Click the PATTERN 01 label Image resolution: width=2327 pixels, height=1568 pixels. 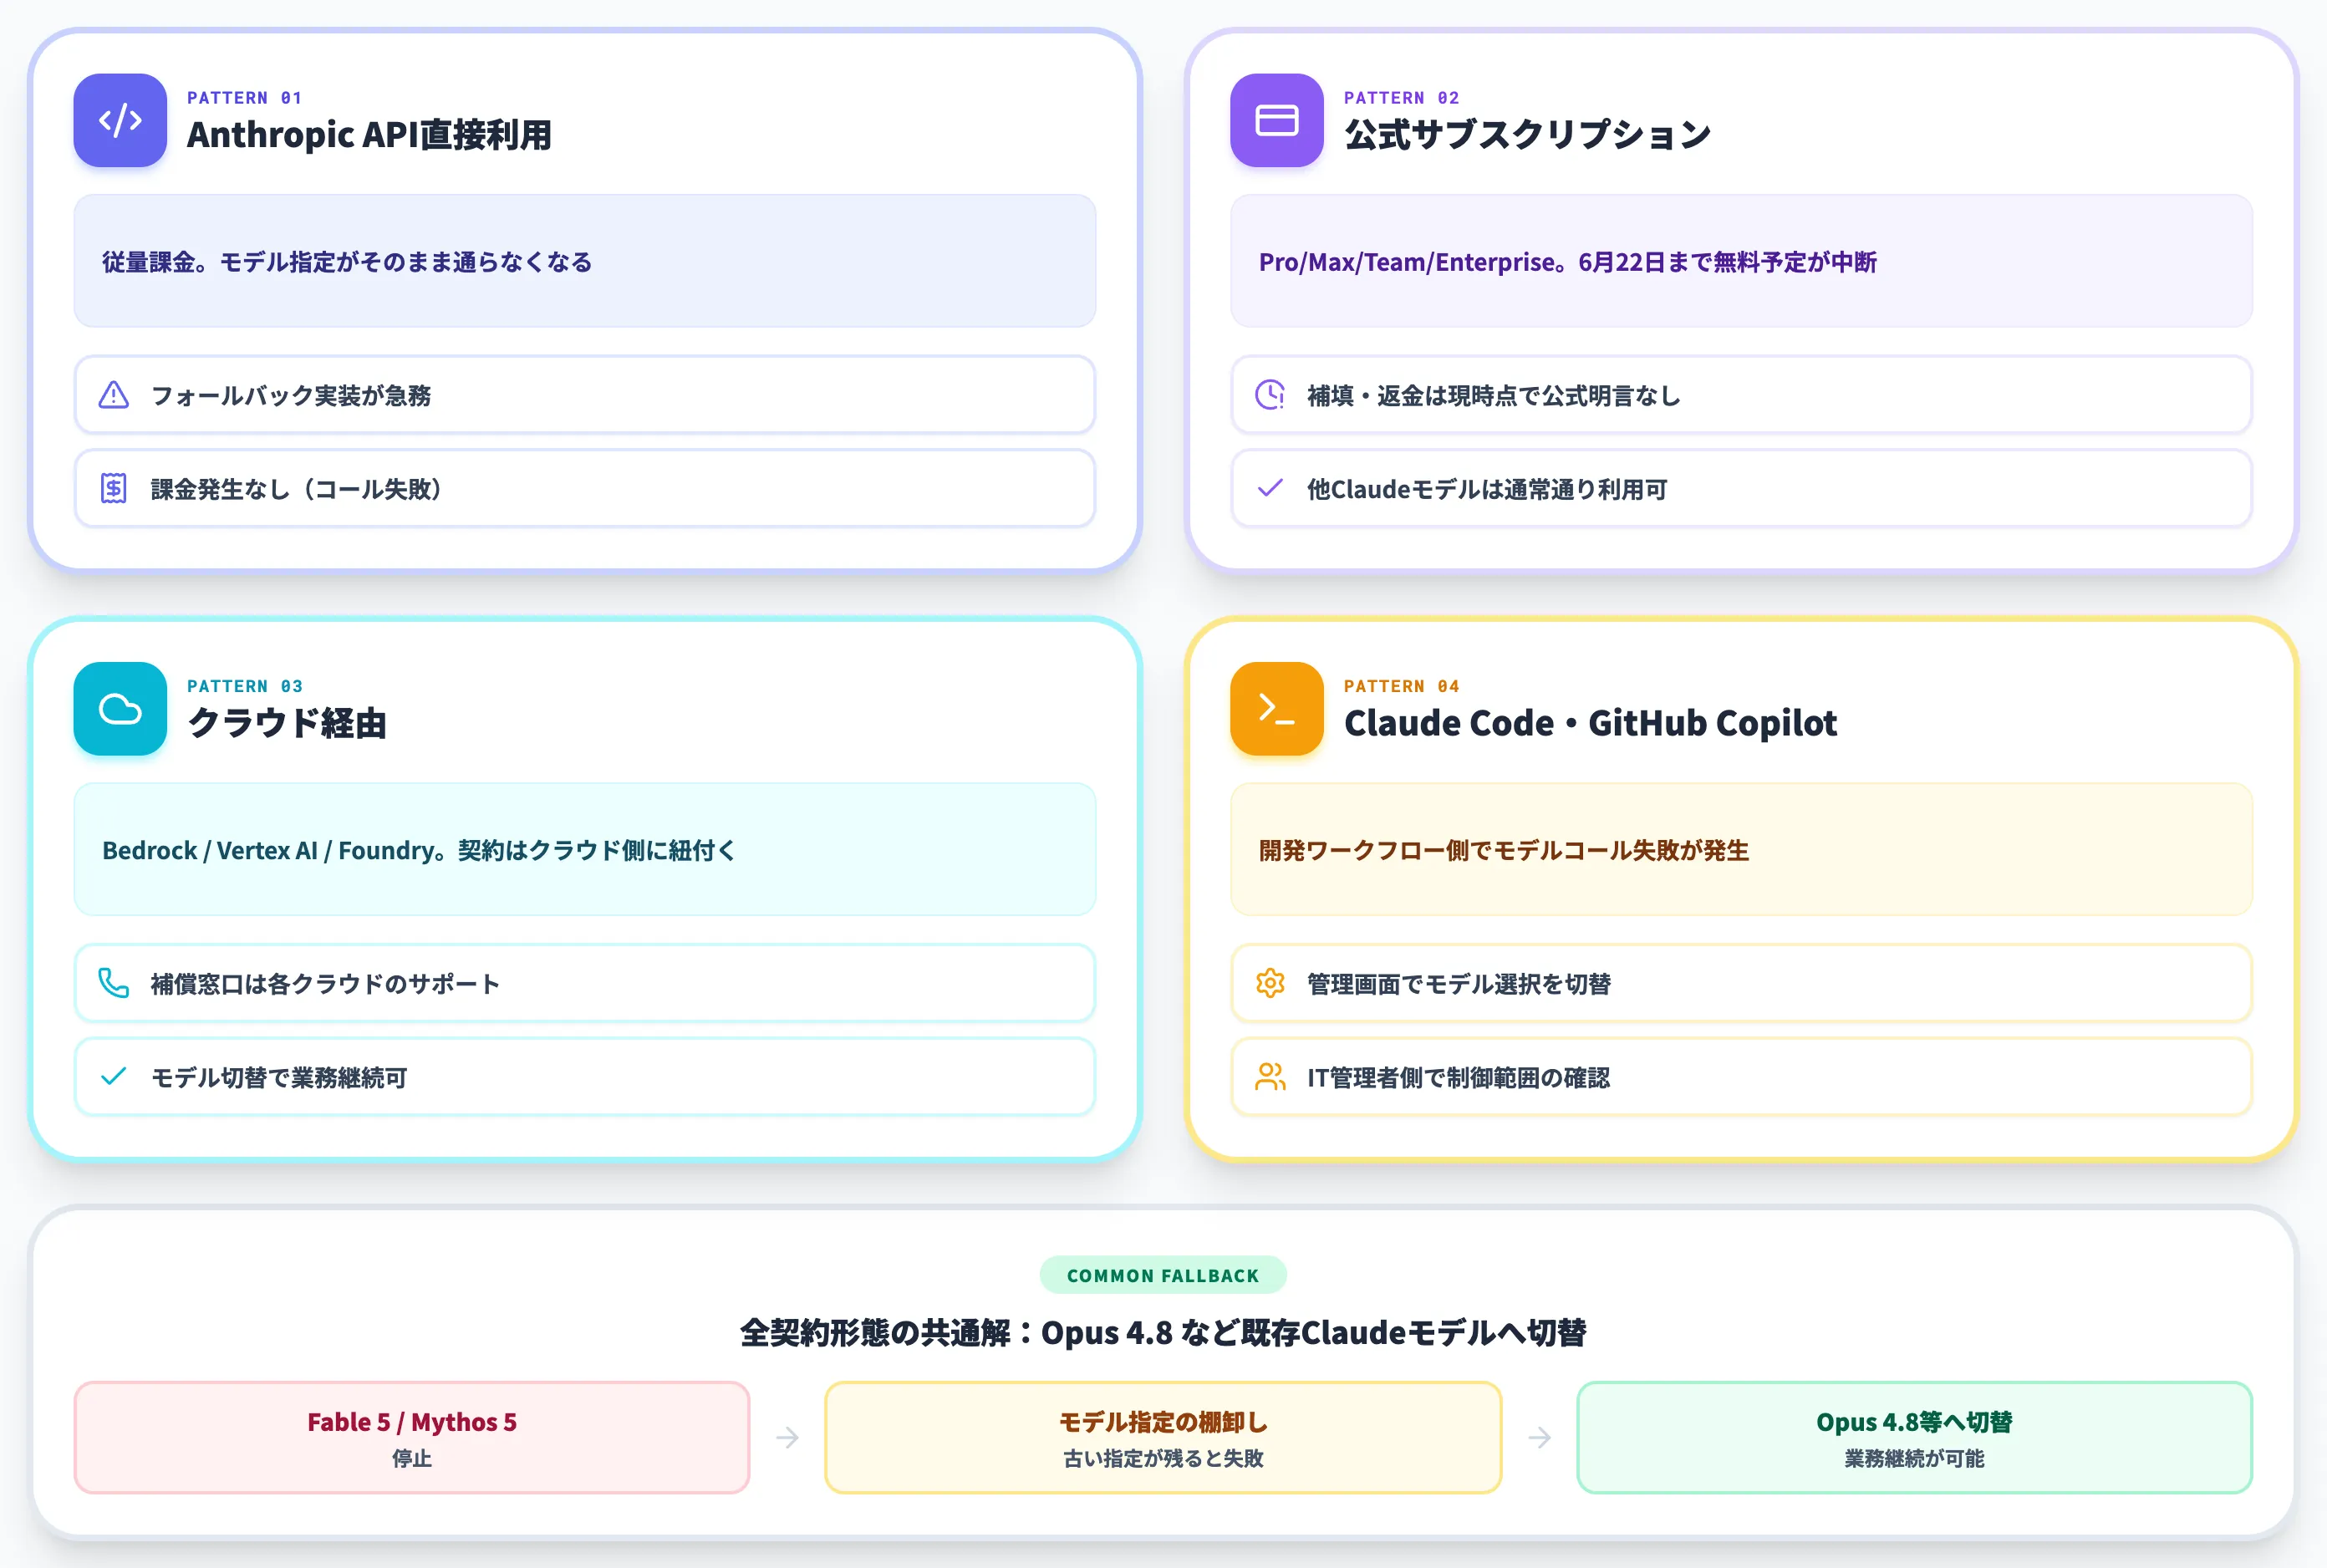pos(244,98)
